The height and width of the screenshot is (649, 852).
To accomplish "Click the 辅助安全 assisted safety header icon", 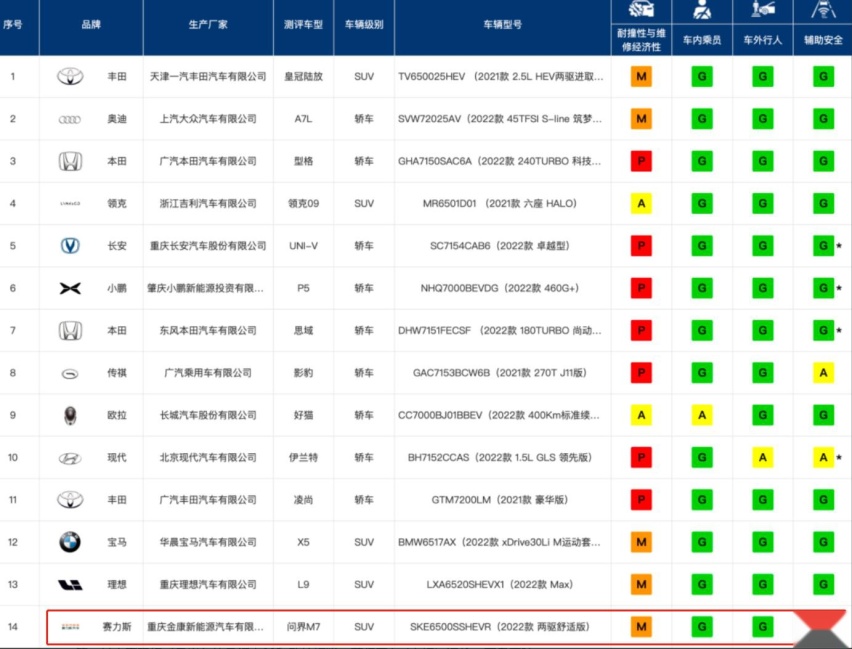I will pos(823,9).
